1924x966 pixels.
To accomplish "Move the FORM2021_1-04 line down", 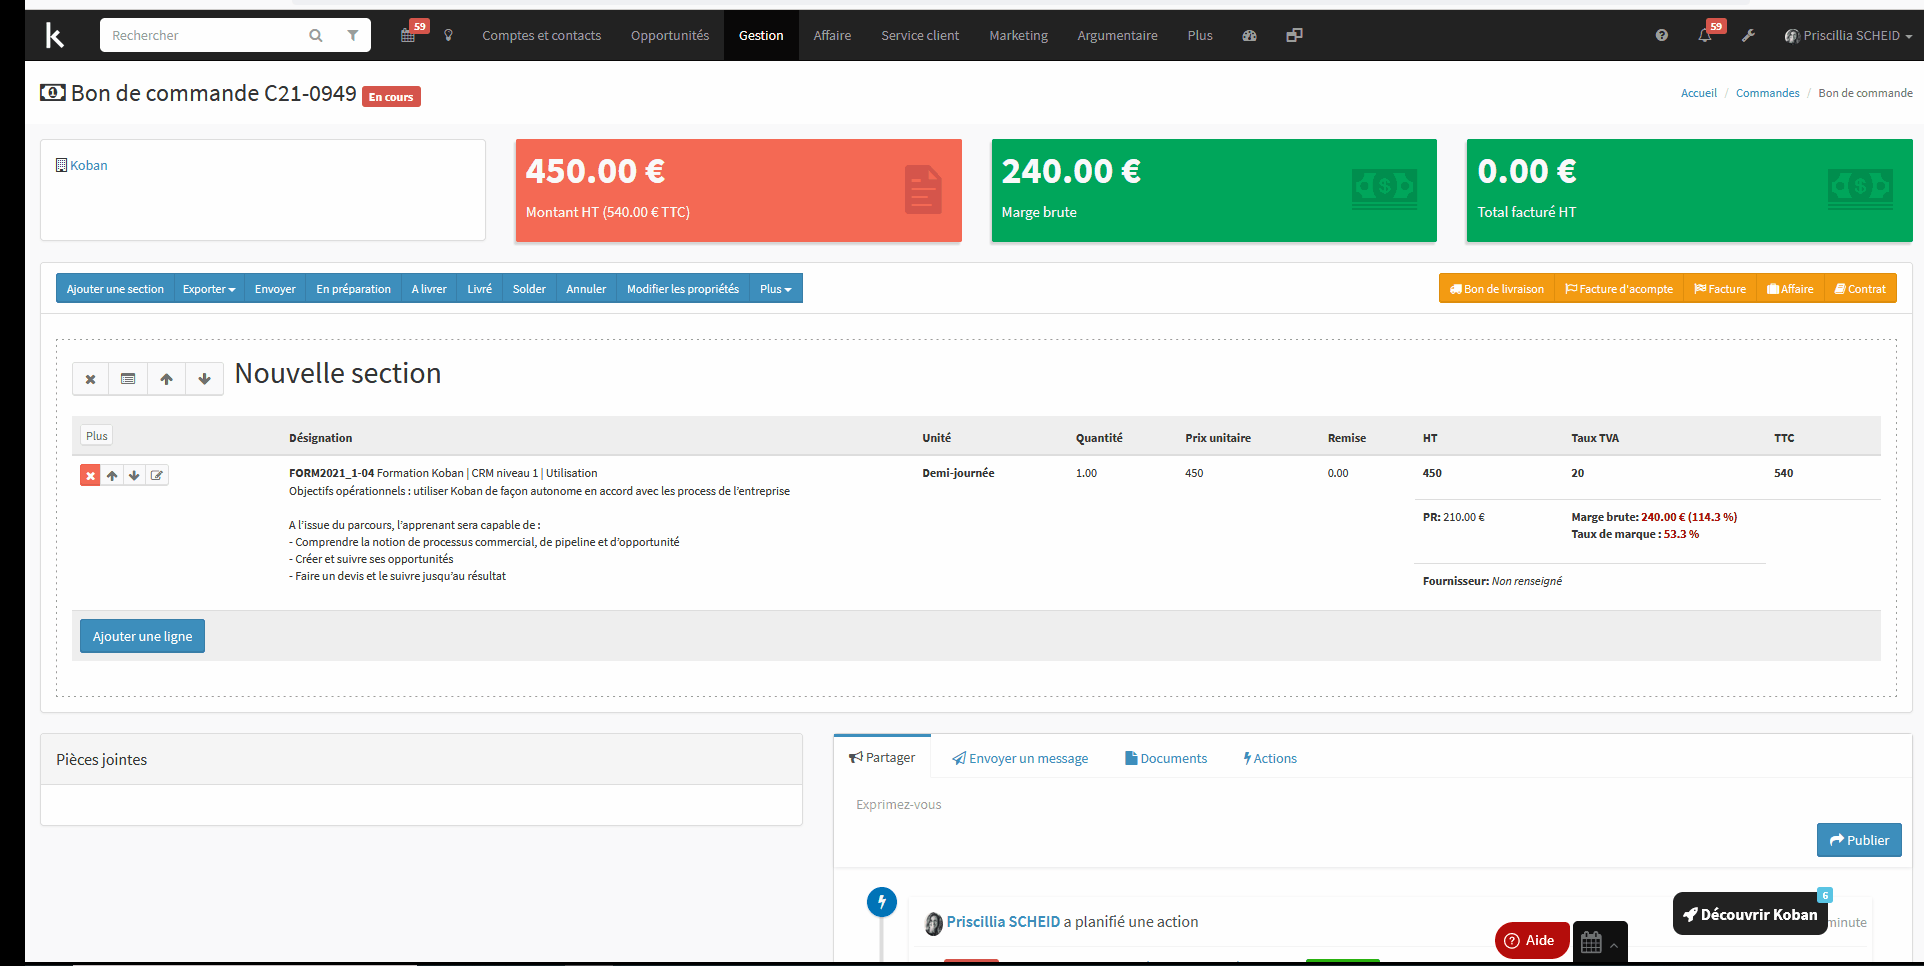I will [134, 475].
